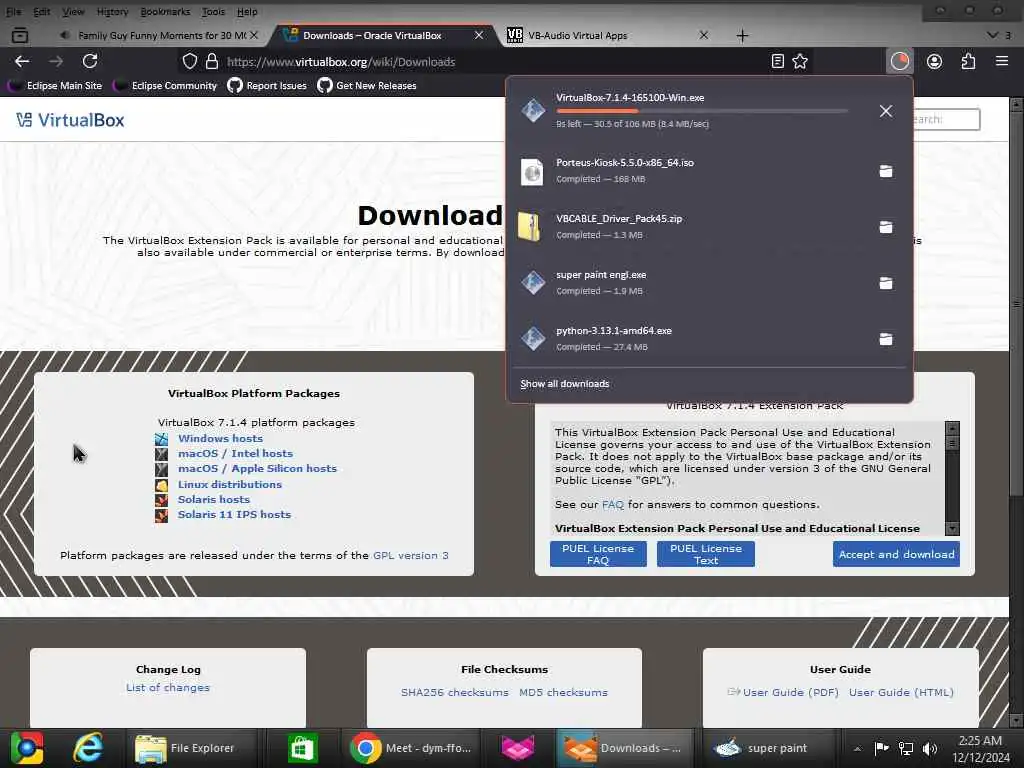Click the volume speaker tray icon
This screenshot has height=768, width=1024.
point(930,748)
